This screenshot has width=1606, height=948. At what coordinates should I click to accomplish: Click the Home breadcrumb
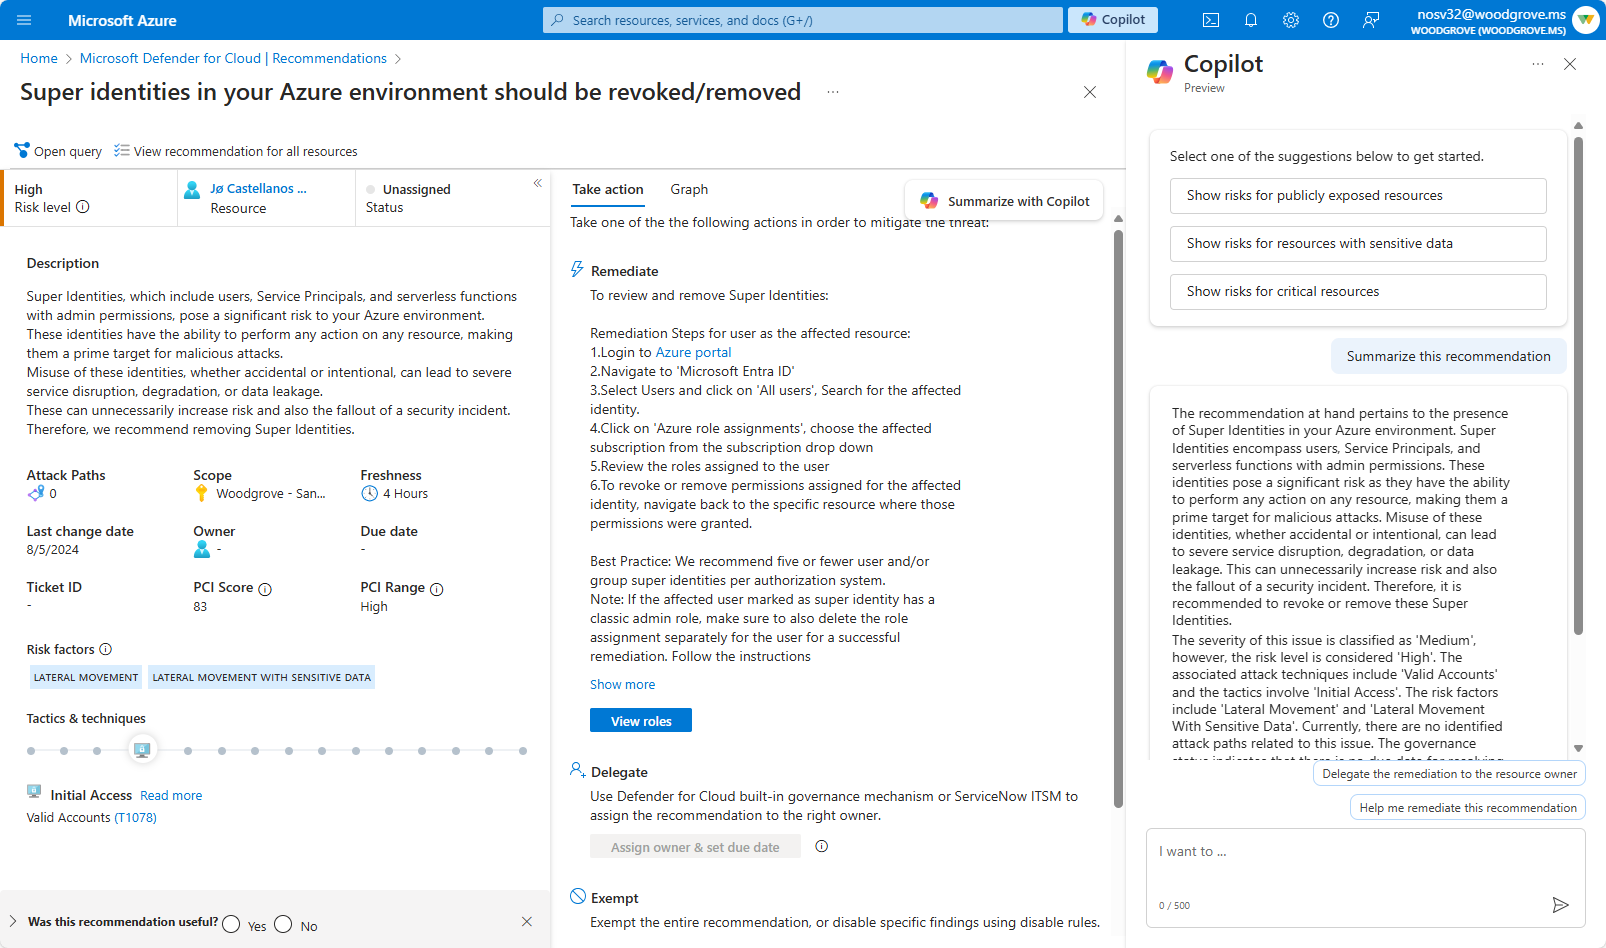pyautogui.click(x=39, y=58)
